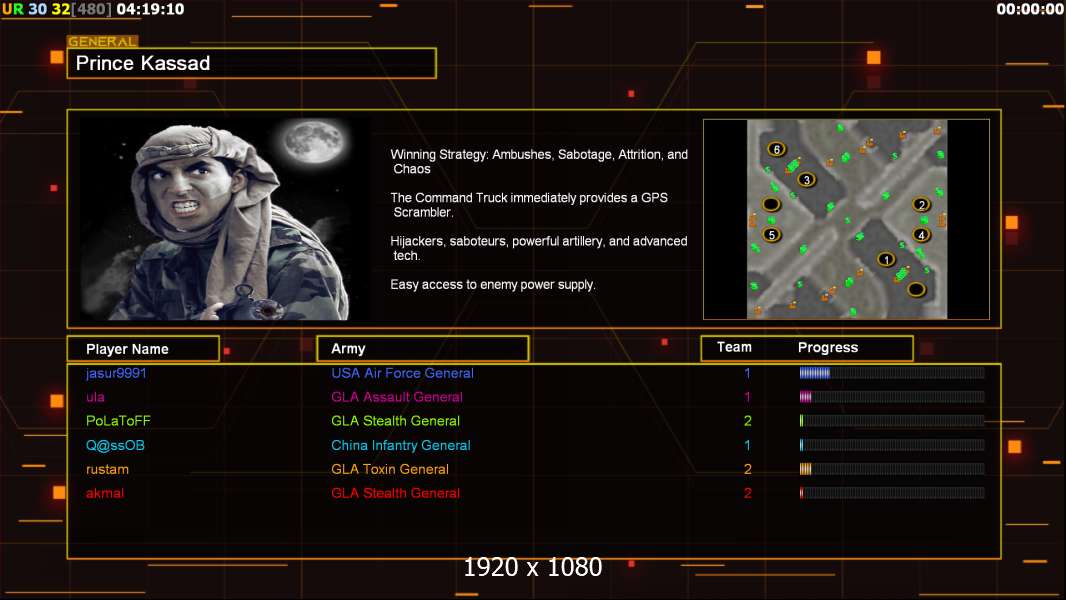Click ula's team number 1

[747, 397]
